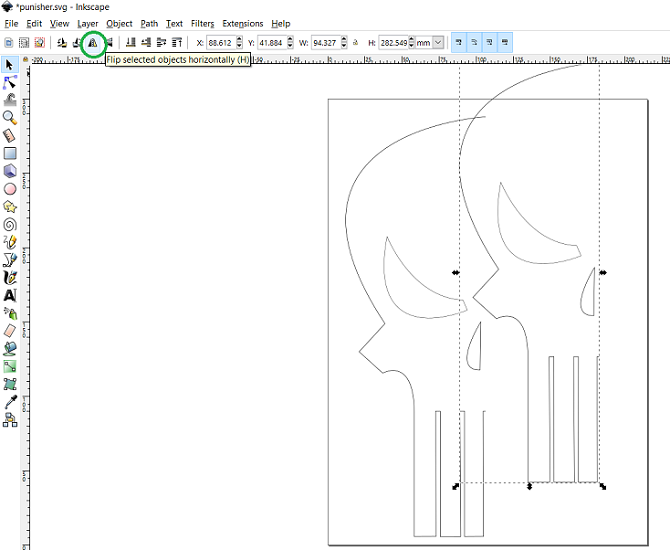Screen dimensions: 670x550
Task: Click the Y coordinate field 41.884
Action: [272, 43]
